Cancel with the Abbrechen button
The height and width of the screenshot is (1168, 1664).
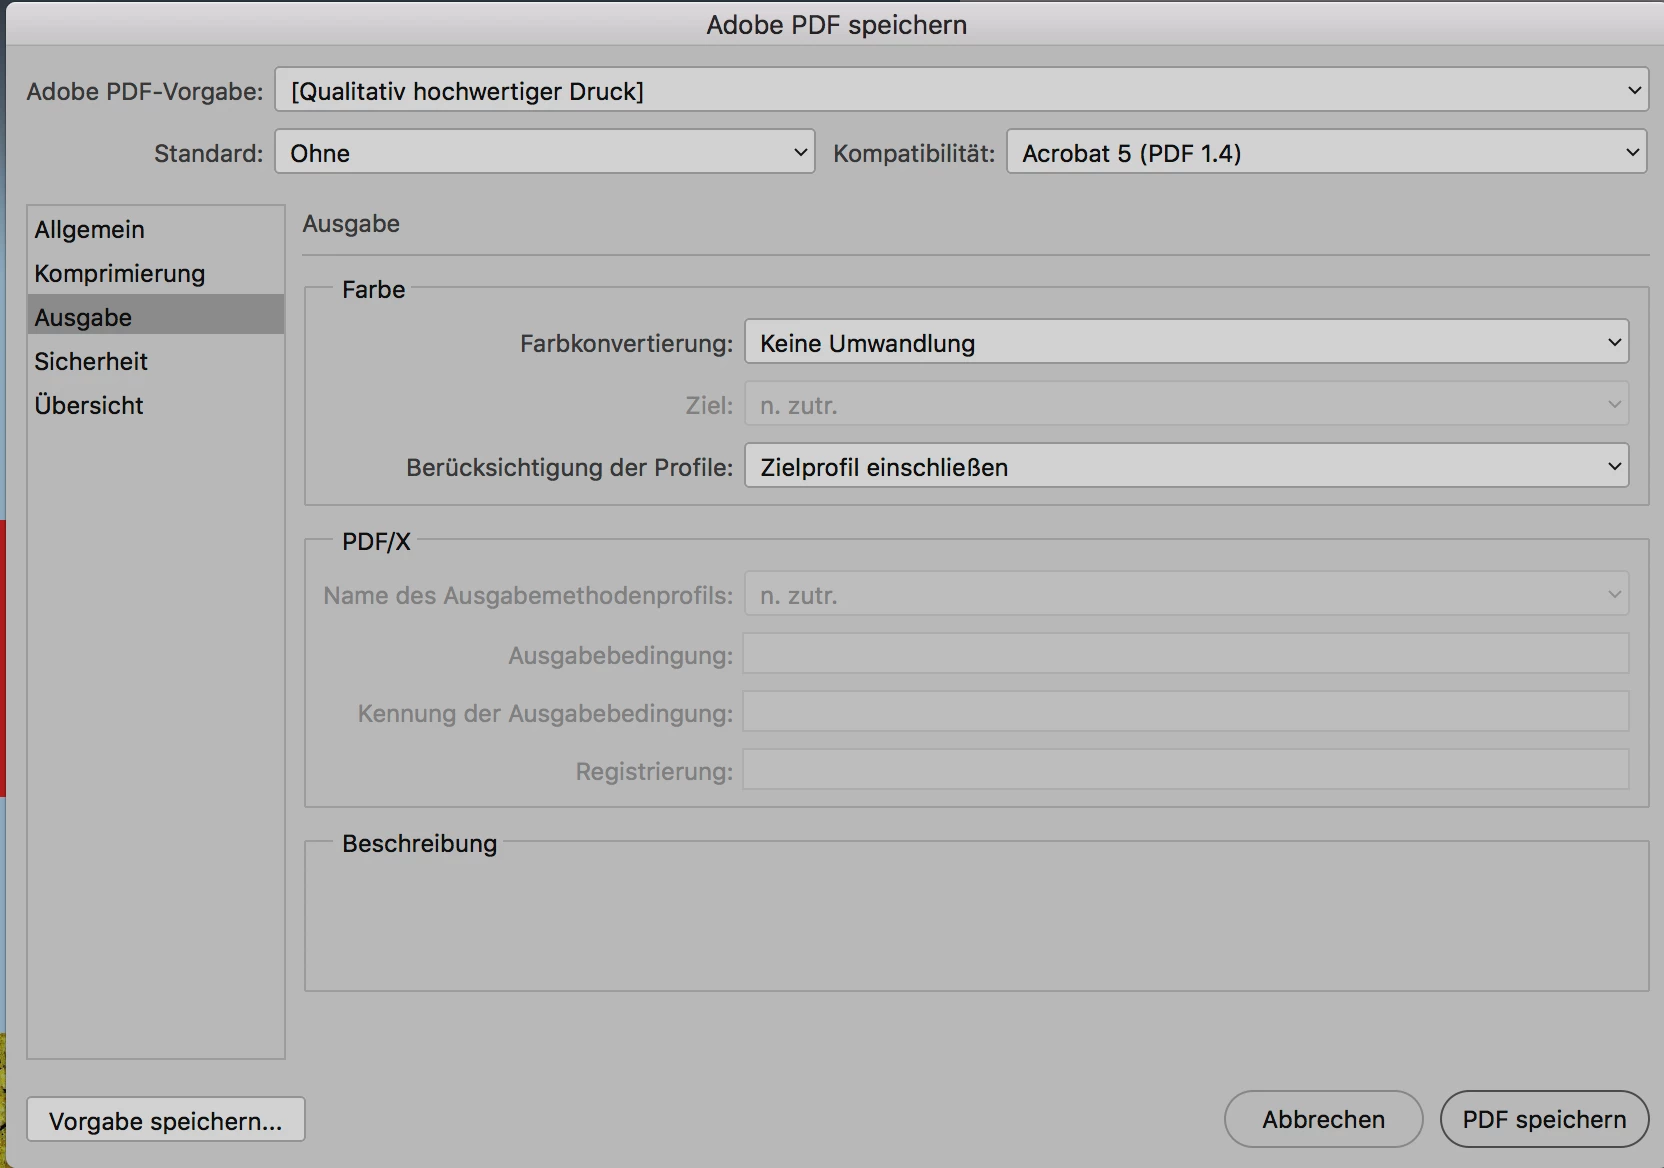pos(1323,1119)
